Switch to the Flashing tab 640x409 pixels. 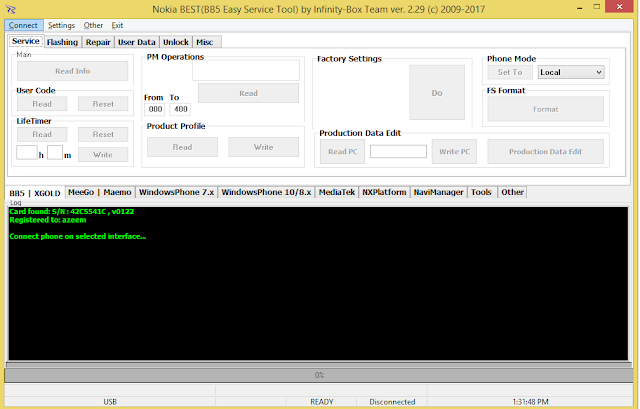(62, 42)
